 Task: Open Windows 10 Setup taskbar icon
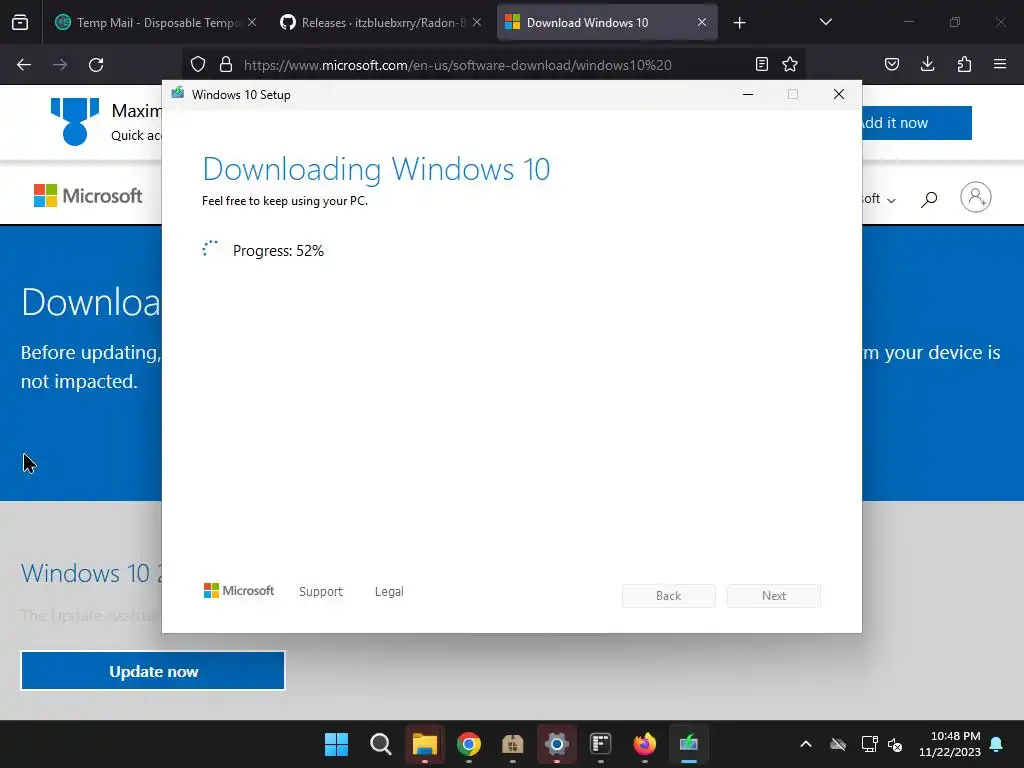tap(688, 744)
